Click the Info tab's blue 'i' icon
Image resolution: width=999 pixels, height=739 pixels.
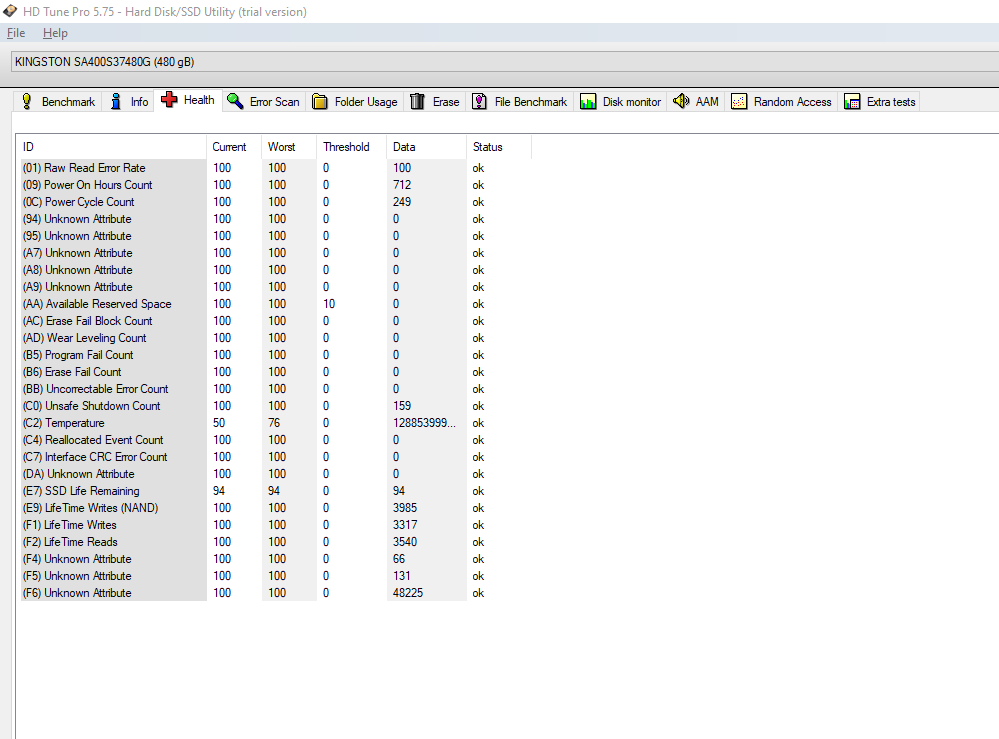116,101
